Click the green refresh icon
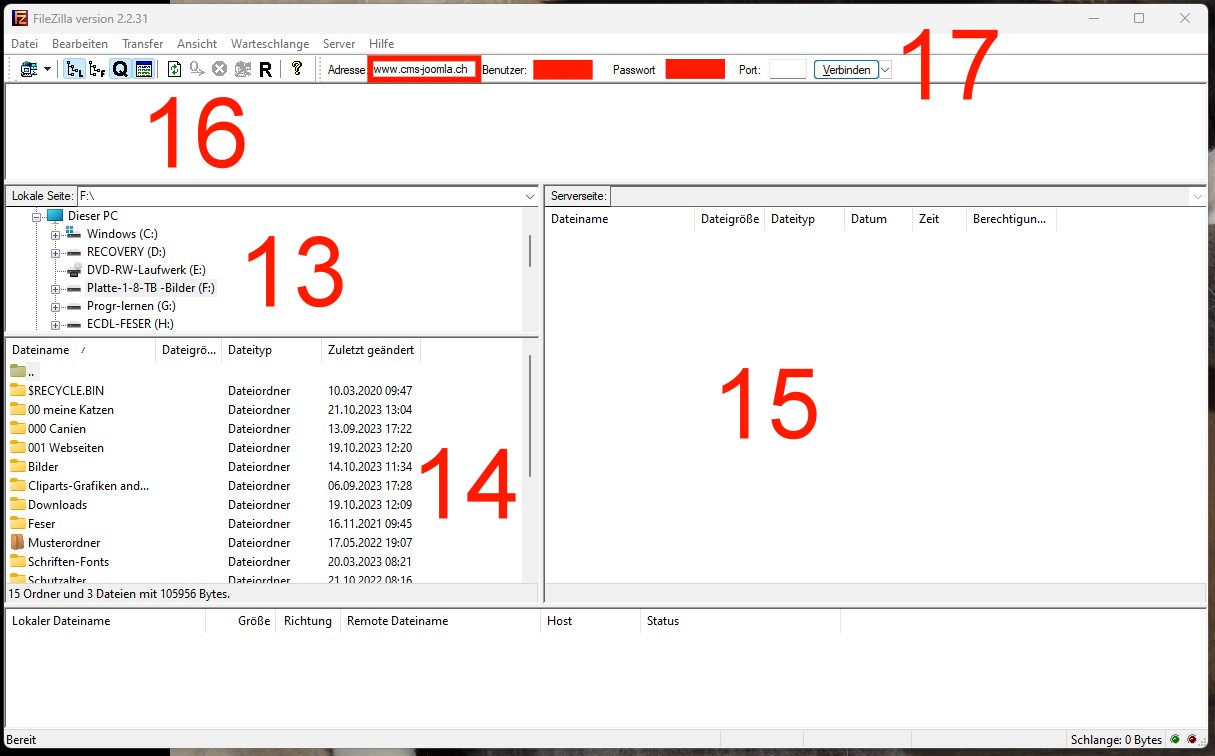Viewport: 1215px width, 756px height. pos(174,69)
